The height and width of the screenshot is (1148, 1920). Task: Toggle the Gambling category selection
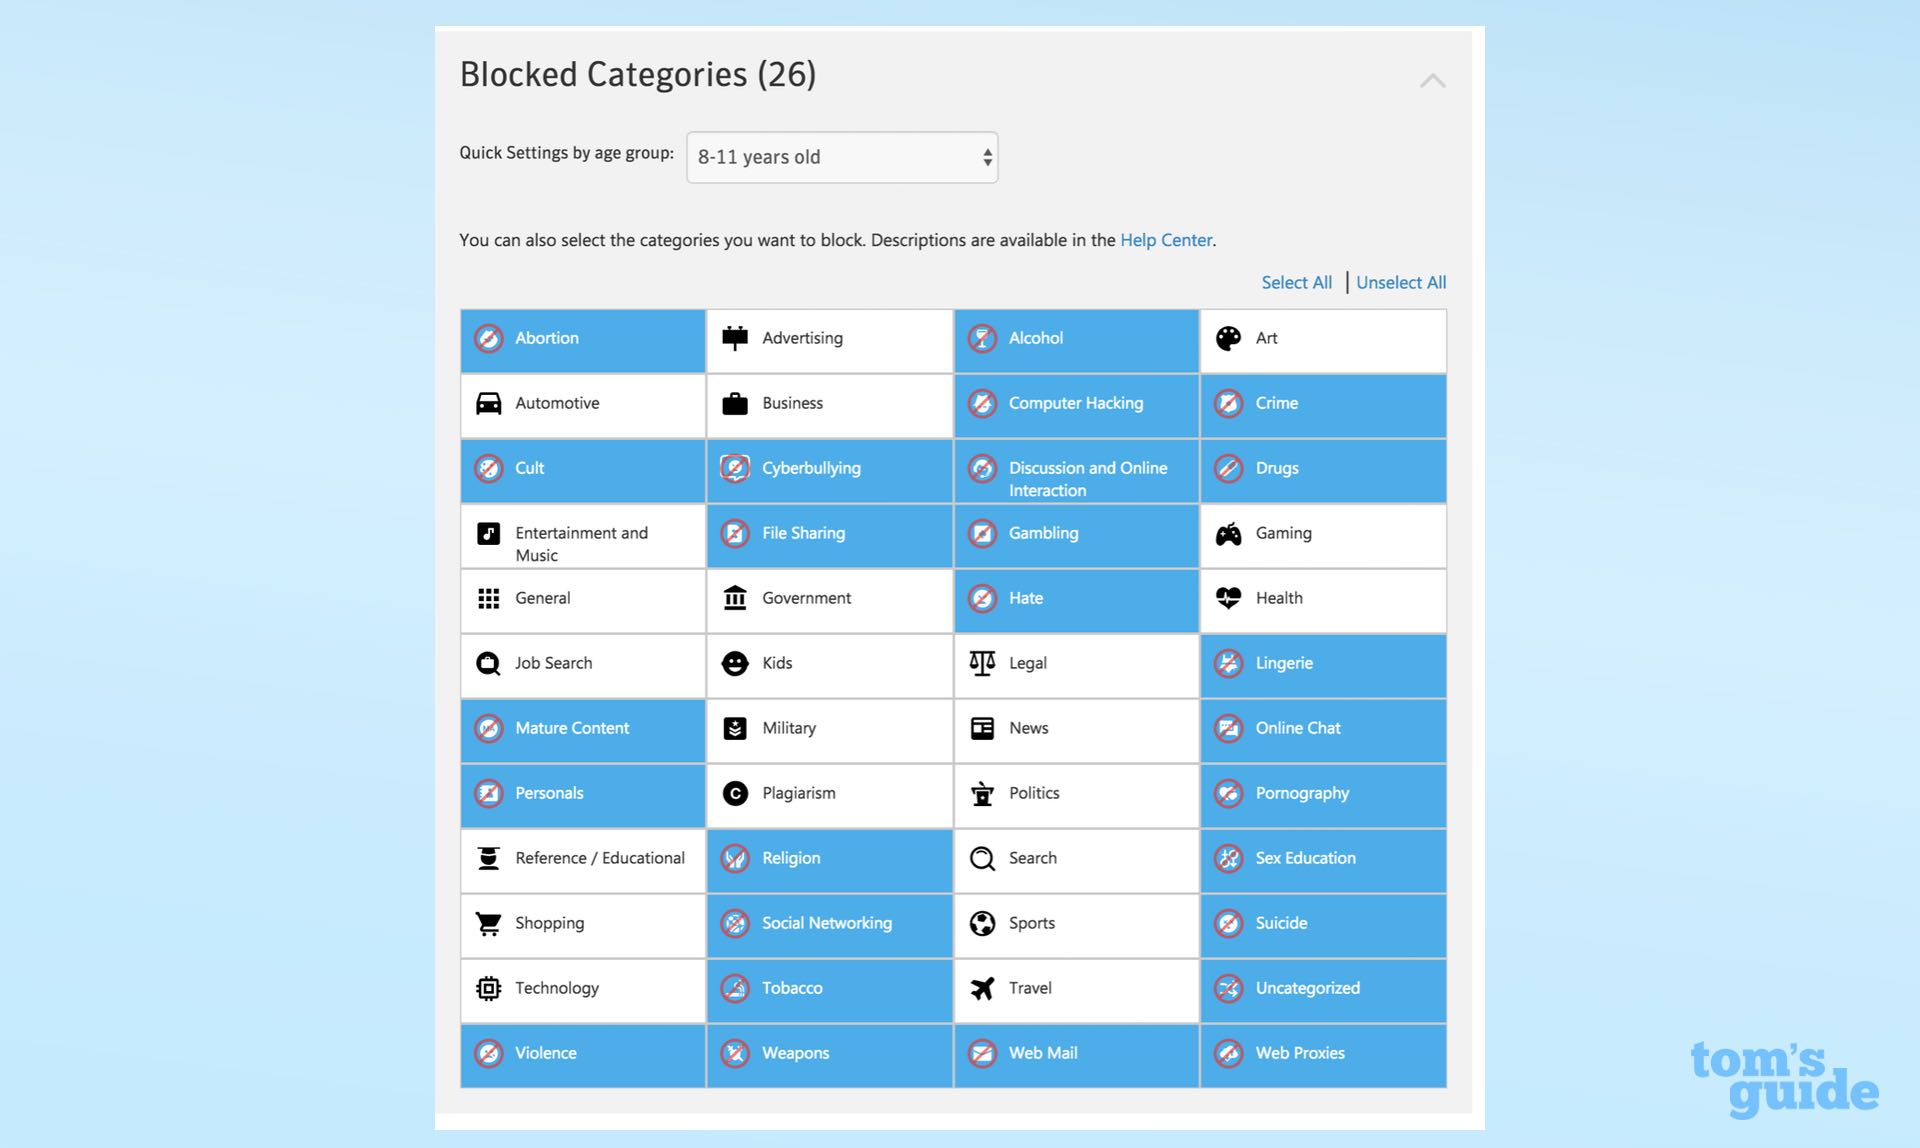pyautogui.click(x=1074, y=533)
